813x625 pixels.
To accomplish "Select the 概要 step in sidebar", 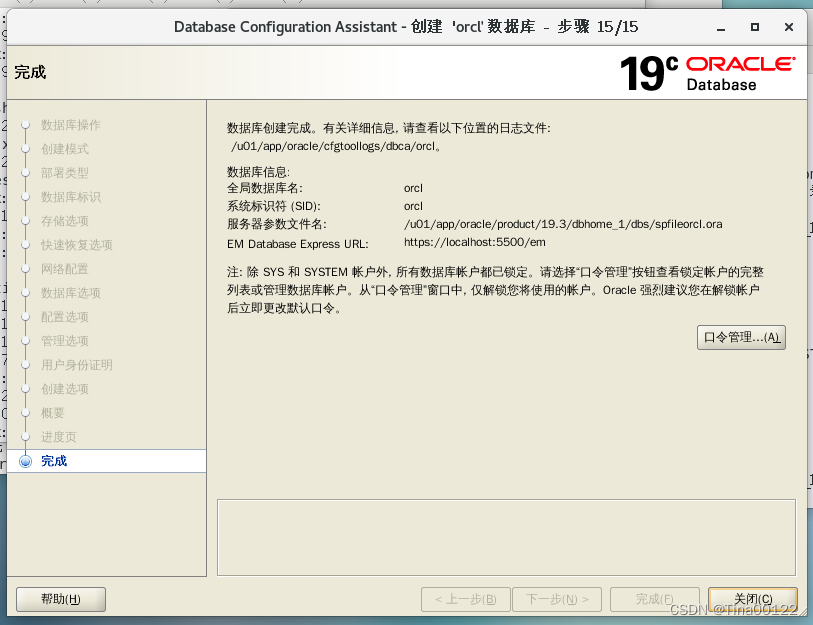I will [x=52, y=413].
